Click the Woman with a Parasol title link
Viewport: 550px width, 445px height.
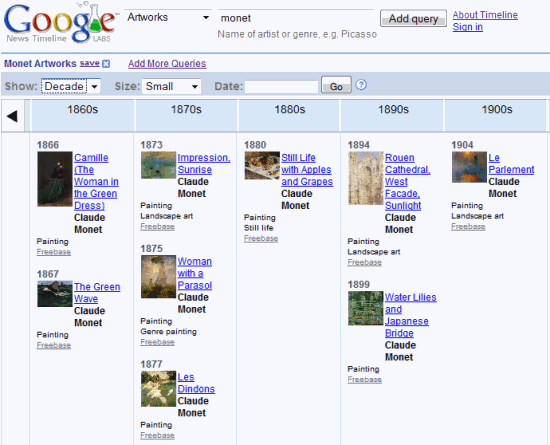click(x=195, y=274)
